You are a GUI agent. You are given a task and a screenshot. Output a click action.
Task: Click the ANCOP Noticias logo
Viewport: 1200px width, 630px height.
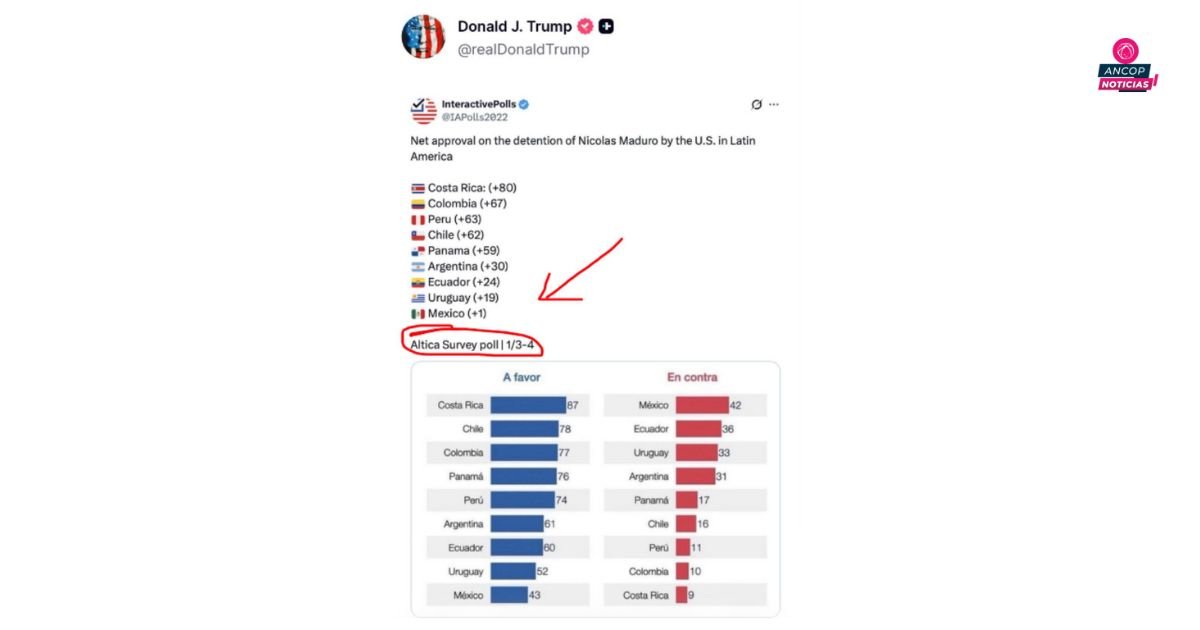[x=1127, y=67]
